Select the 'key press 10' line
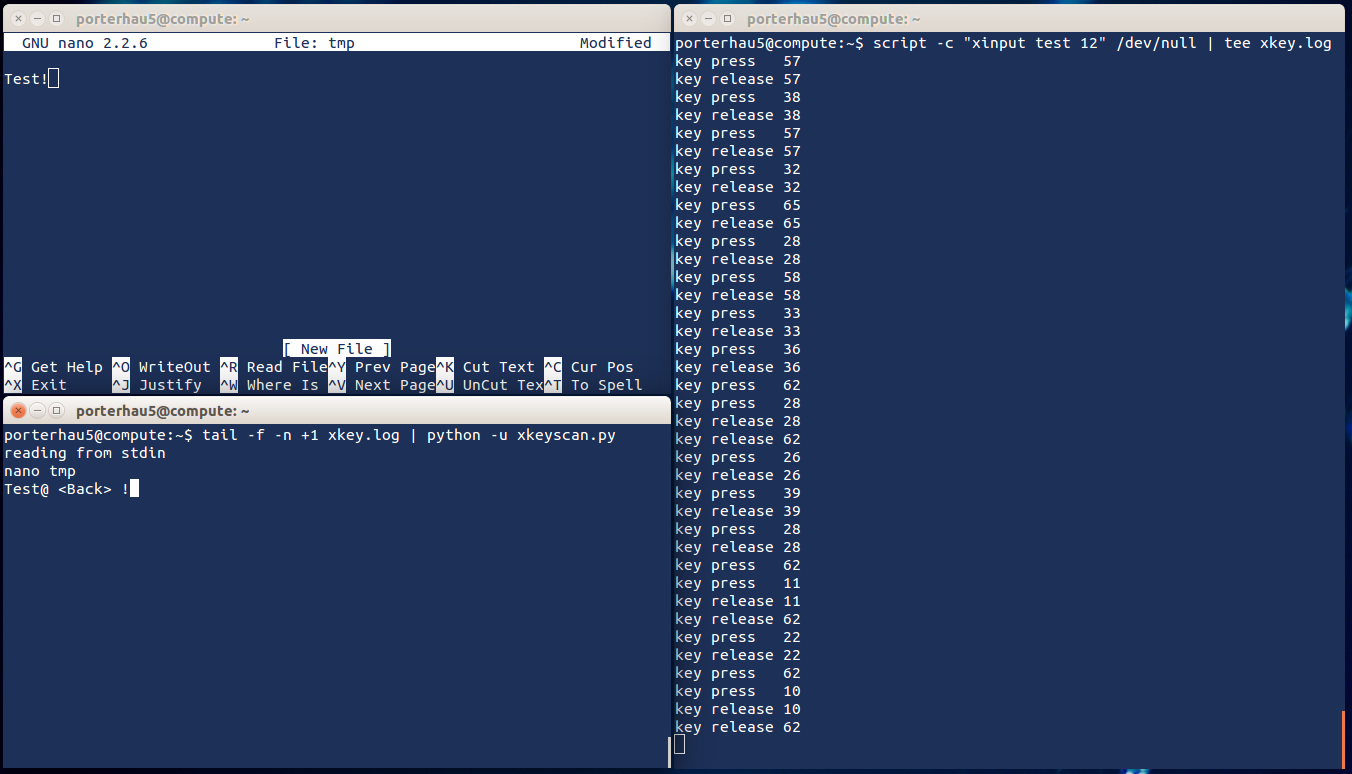 tap(738, 691)
